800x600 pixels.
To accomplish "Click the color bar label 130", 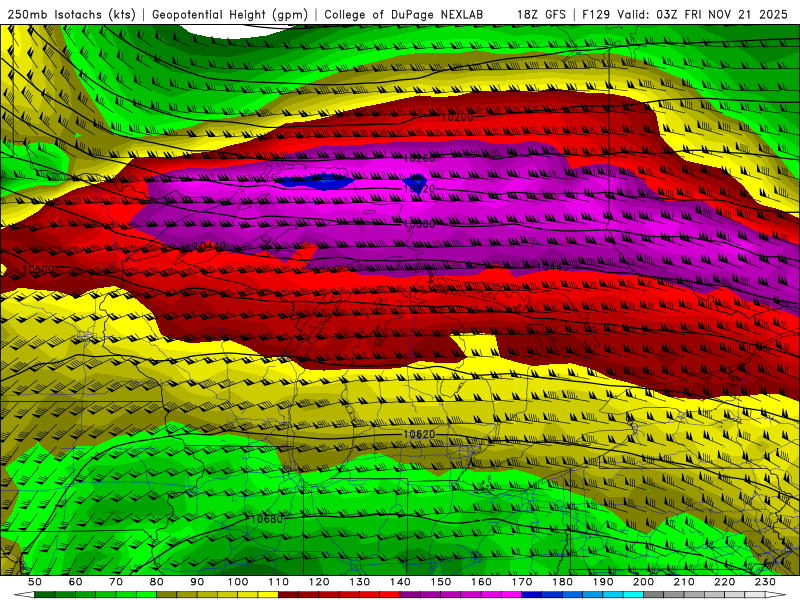I will tap(359, 582).
